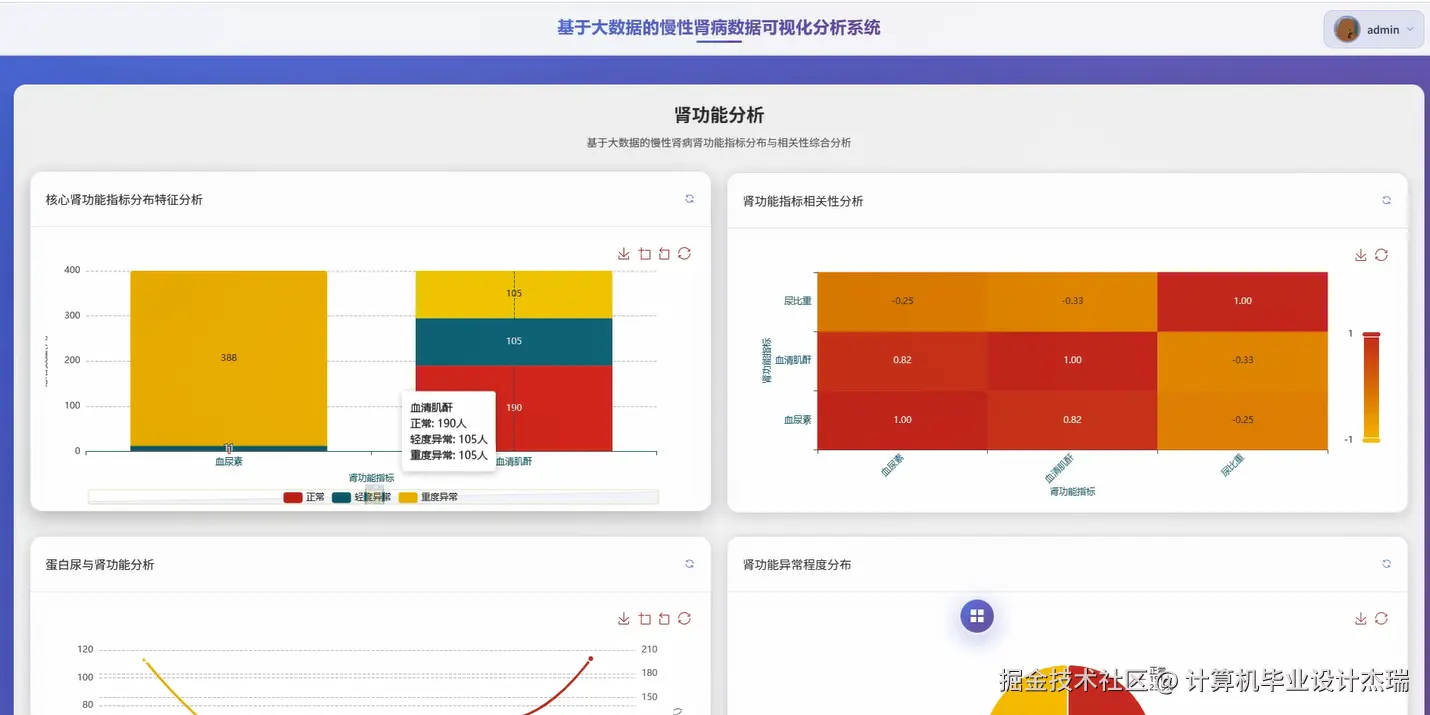Activate area zoom on the stacked bar chart

click(x=645, y=254)
